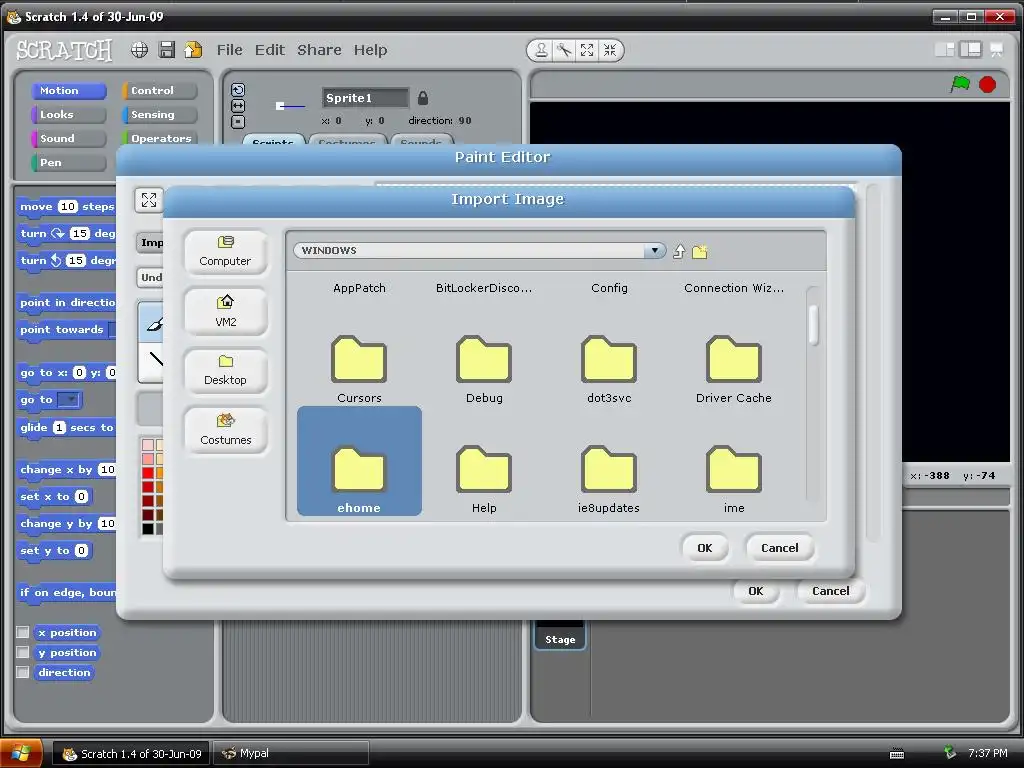
Task: Open the ime folder
Action: (733, 479)
